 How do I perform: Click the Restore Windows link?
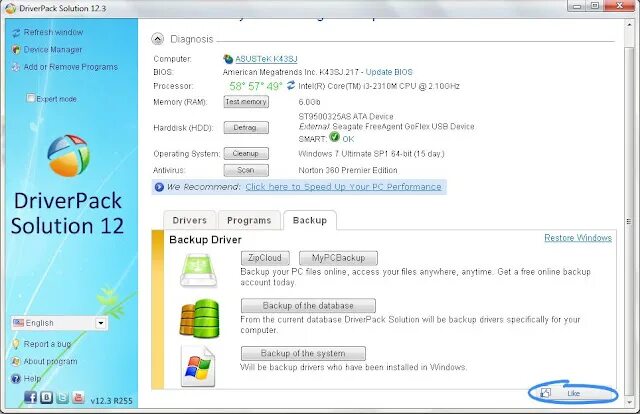click(578, 238)
